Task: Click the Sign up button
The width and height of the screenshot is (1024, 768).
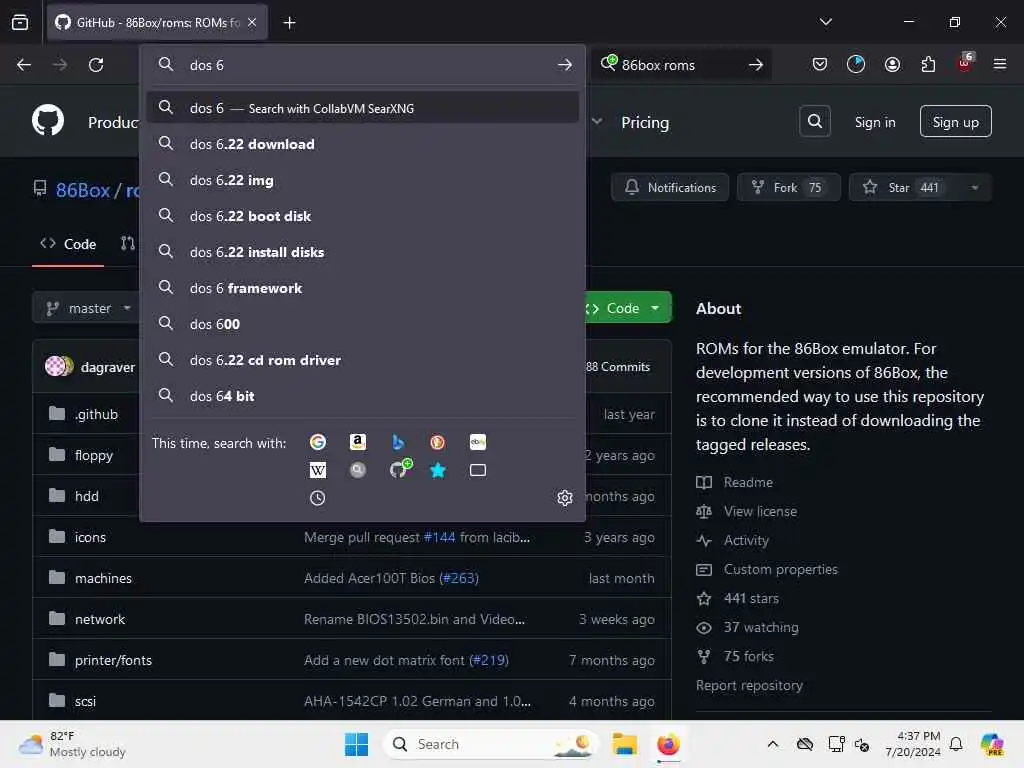Action: click(x=955, y=121)
